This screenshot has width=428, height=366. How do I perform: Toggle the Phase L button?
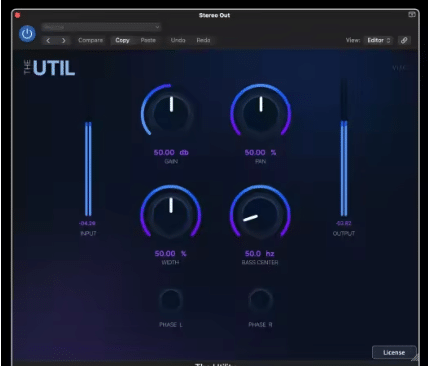point(171,300)
